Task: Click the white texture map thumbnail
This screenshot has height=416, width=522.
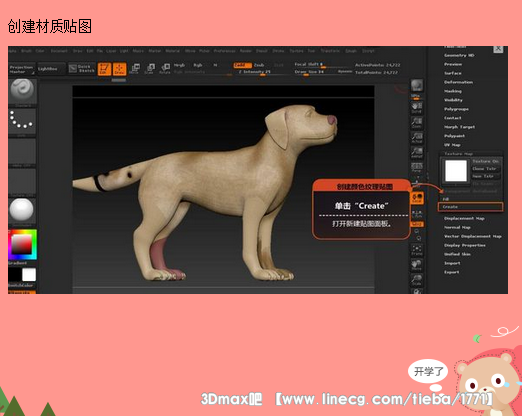Action: coord(456,171)
